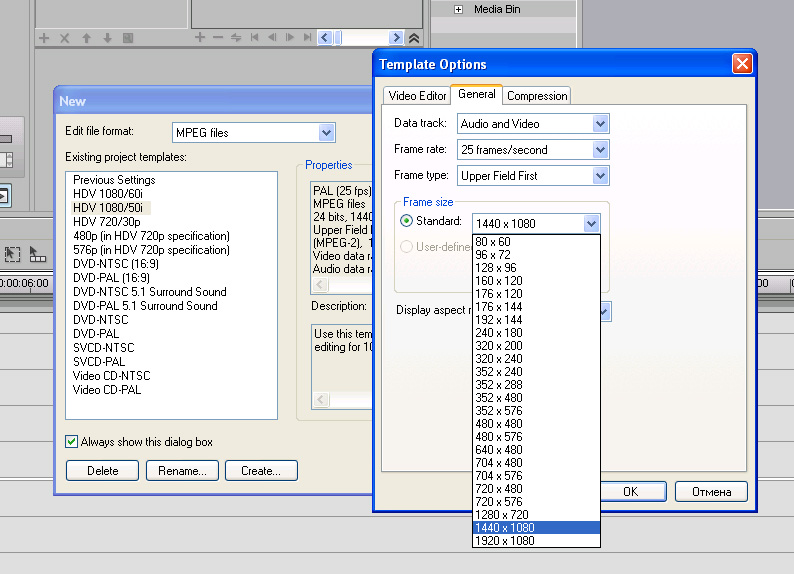
Task: Click the keyframe scrollbar thumb
Action: click(x=338, y=37)
